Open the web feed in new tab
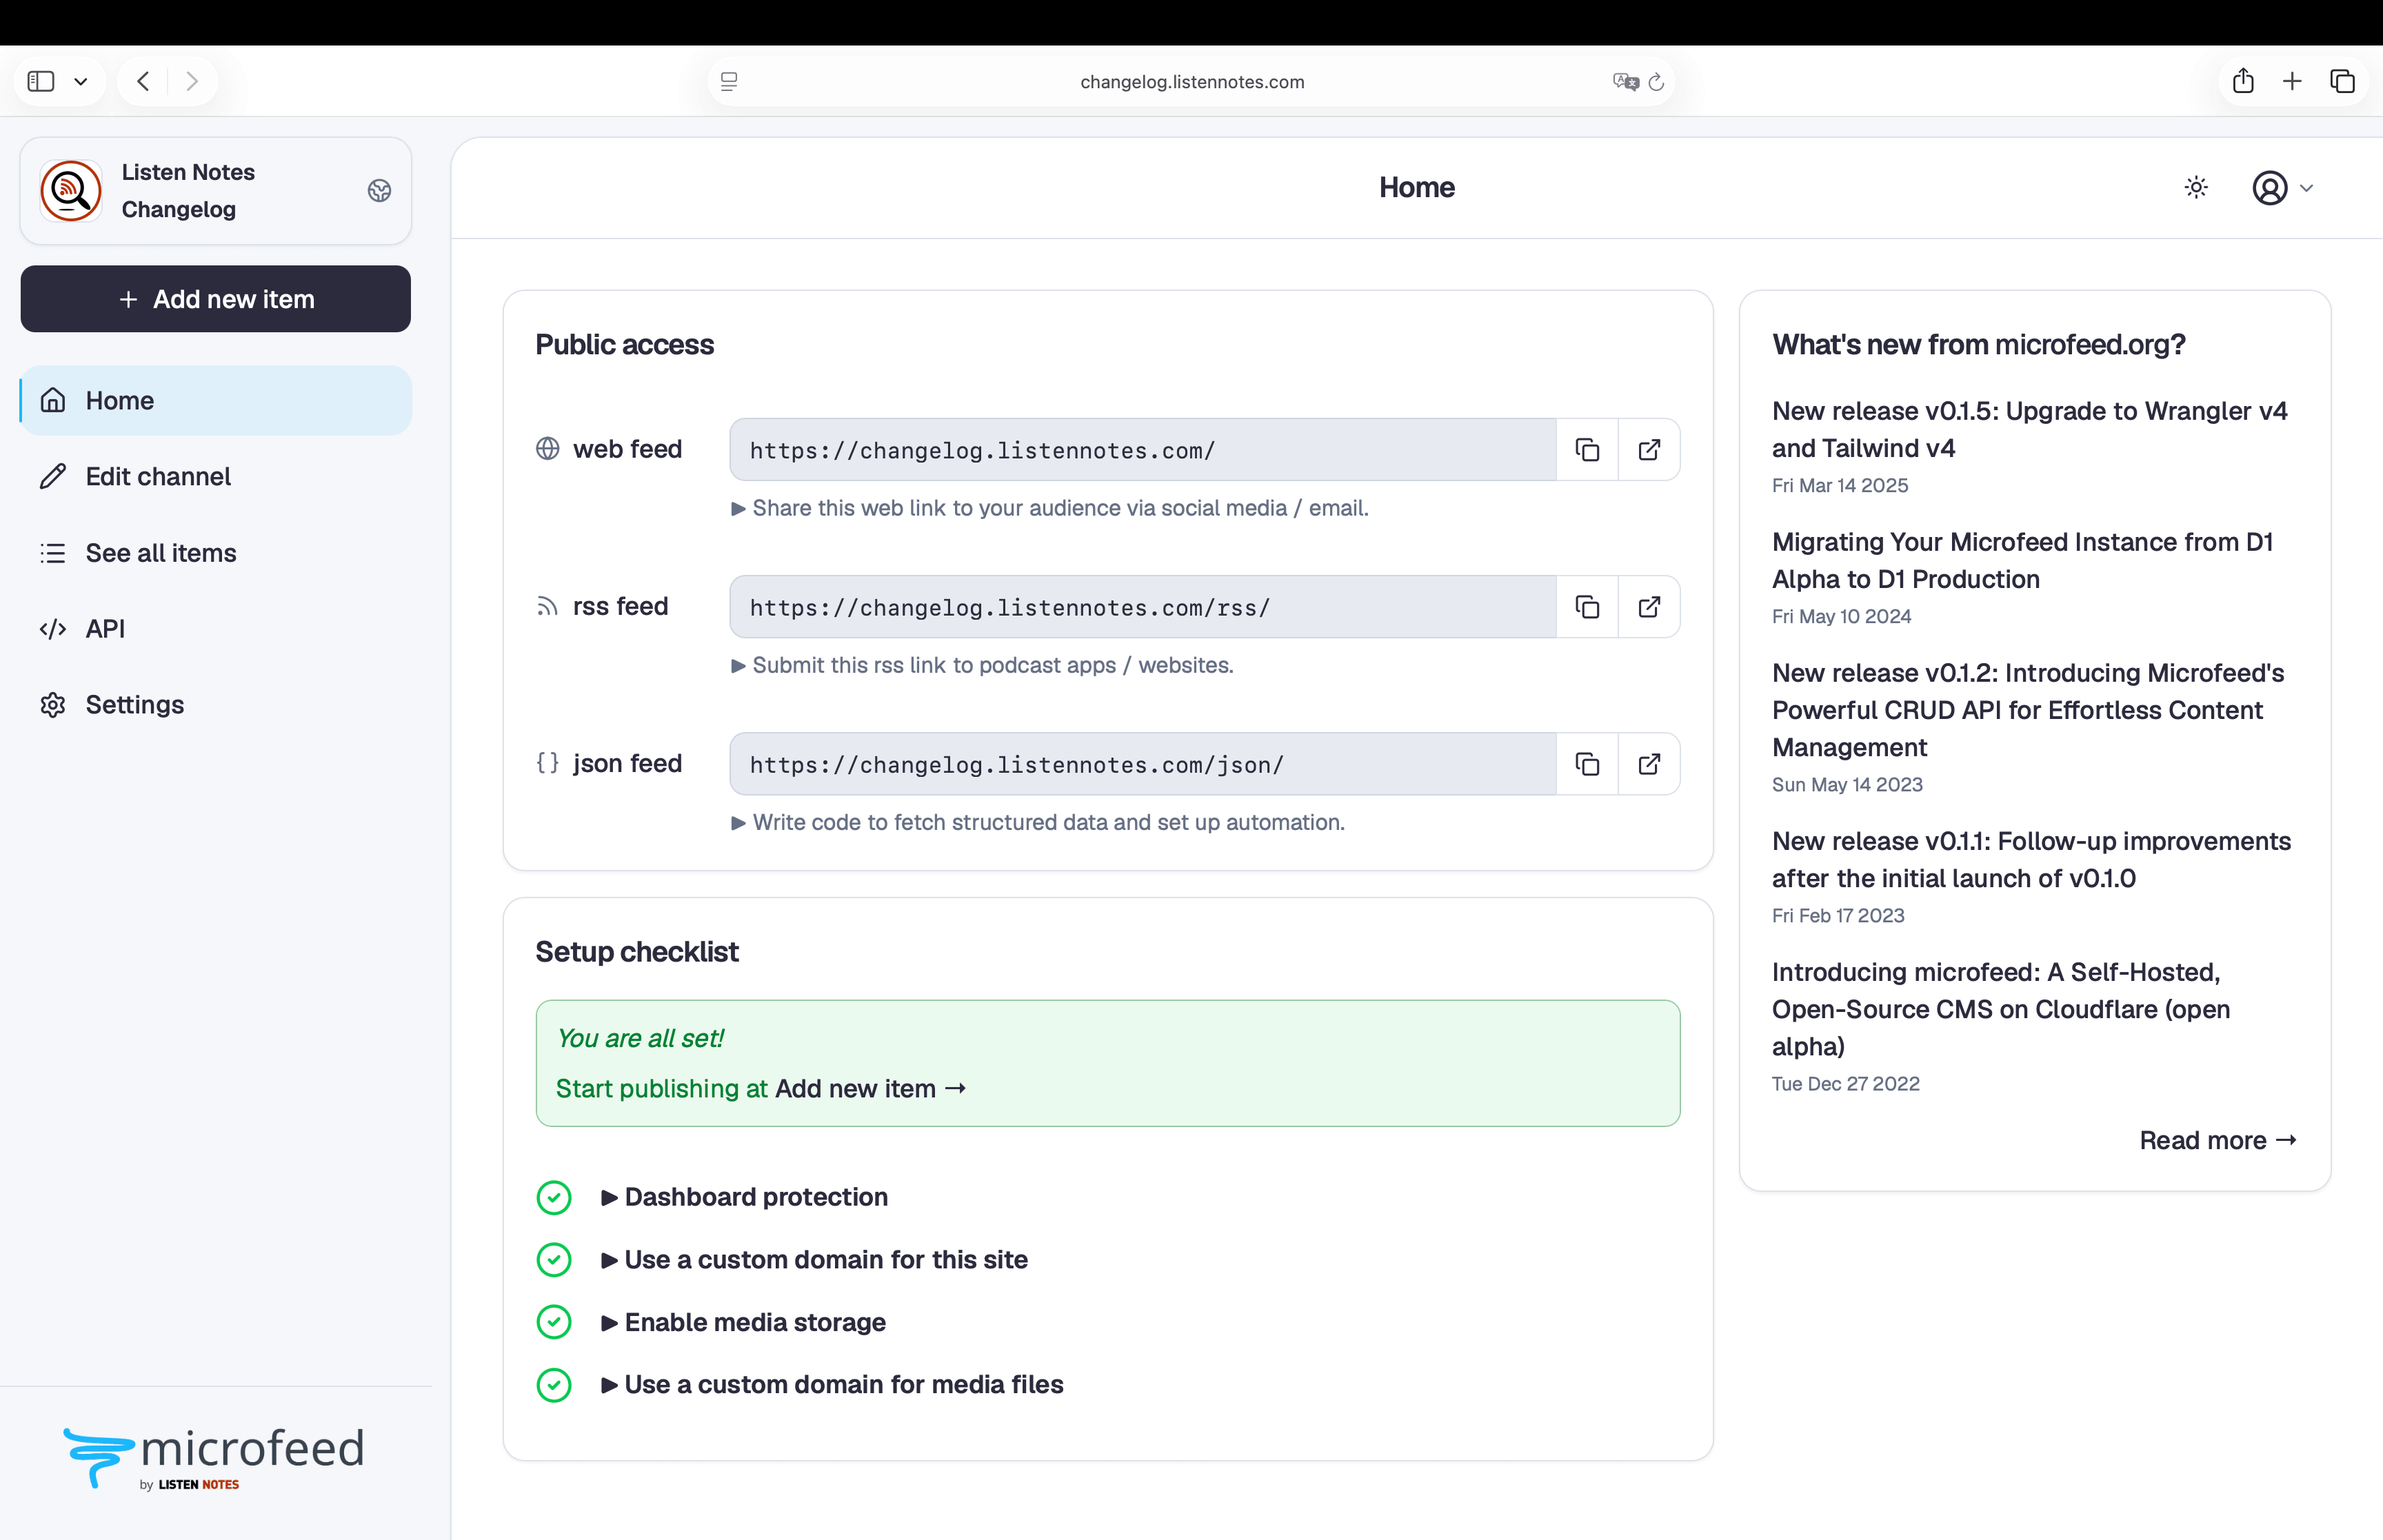2383x1540 pixels. click(x=1649, y=450)
